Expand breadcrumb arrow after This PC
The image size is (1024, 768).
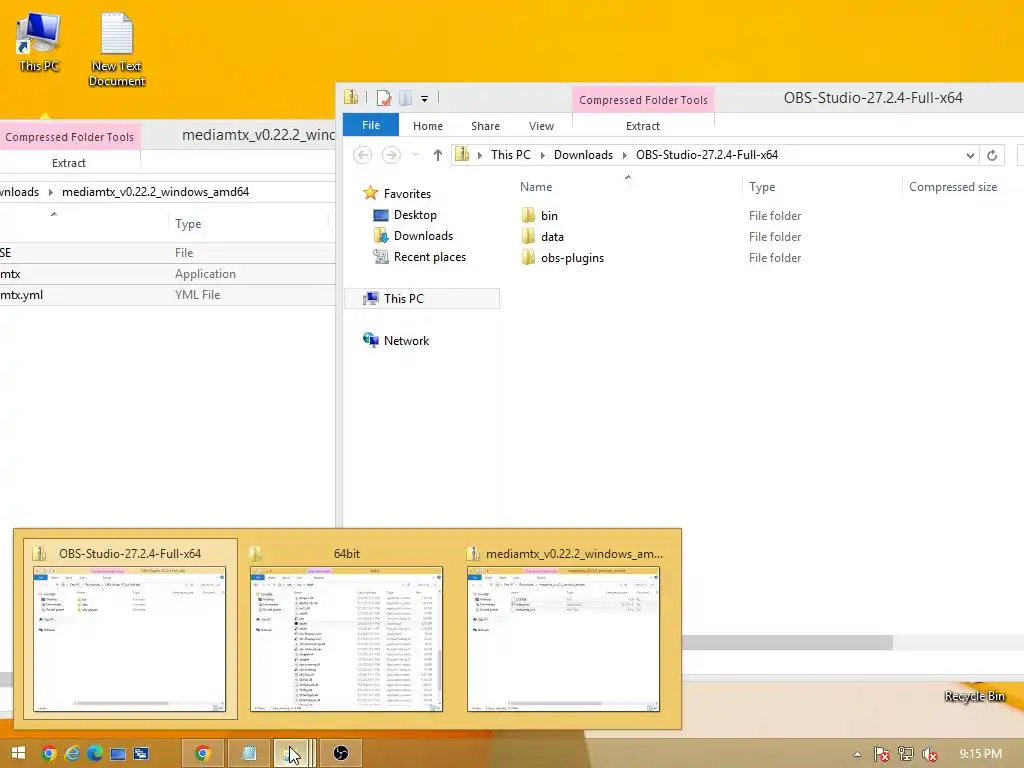point(542,155)
